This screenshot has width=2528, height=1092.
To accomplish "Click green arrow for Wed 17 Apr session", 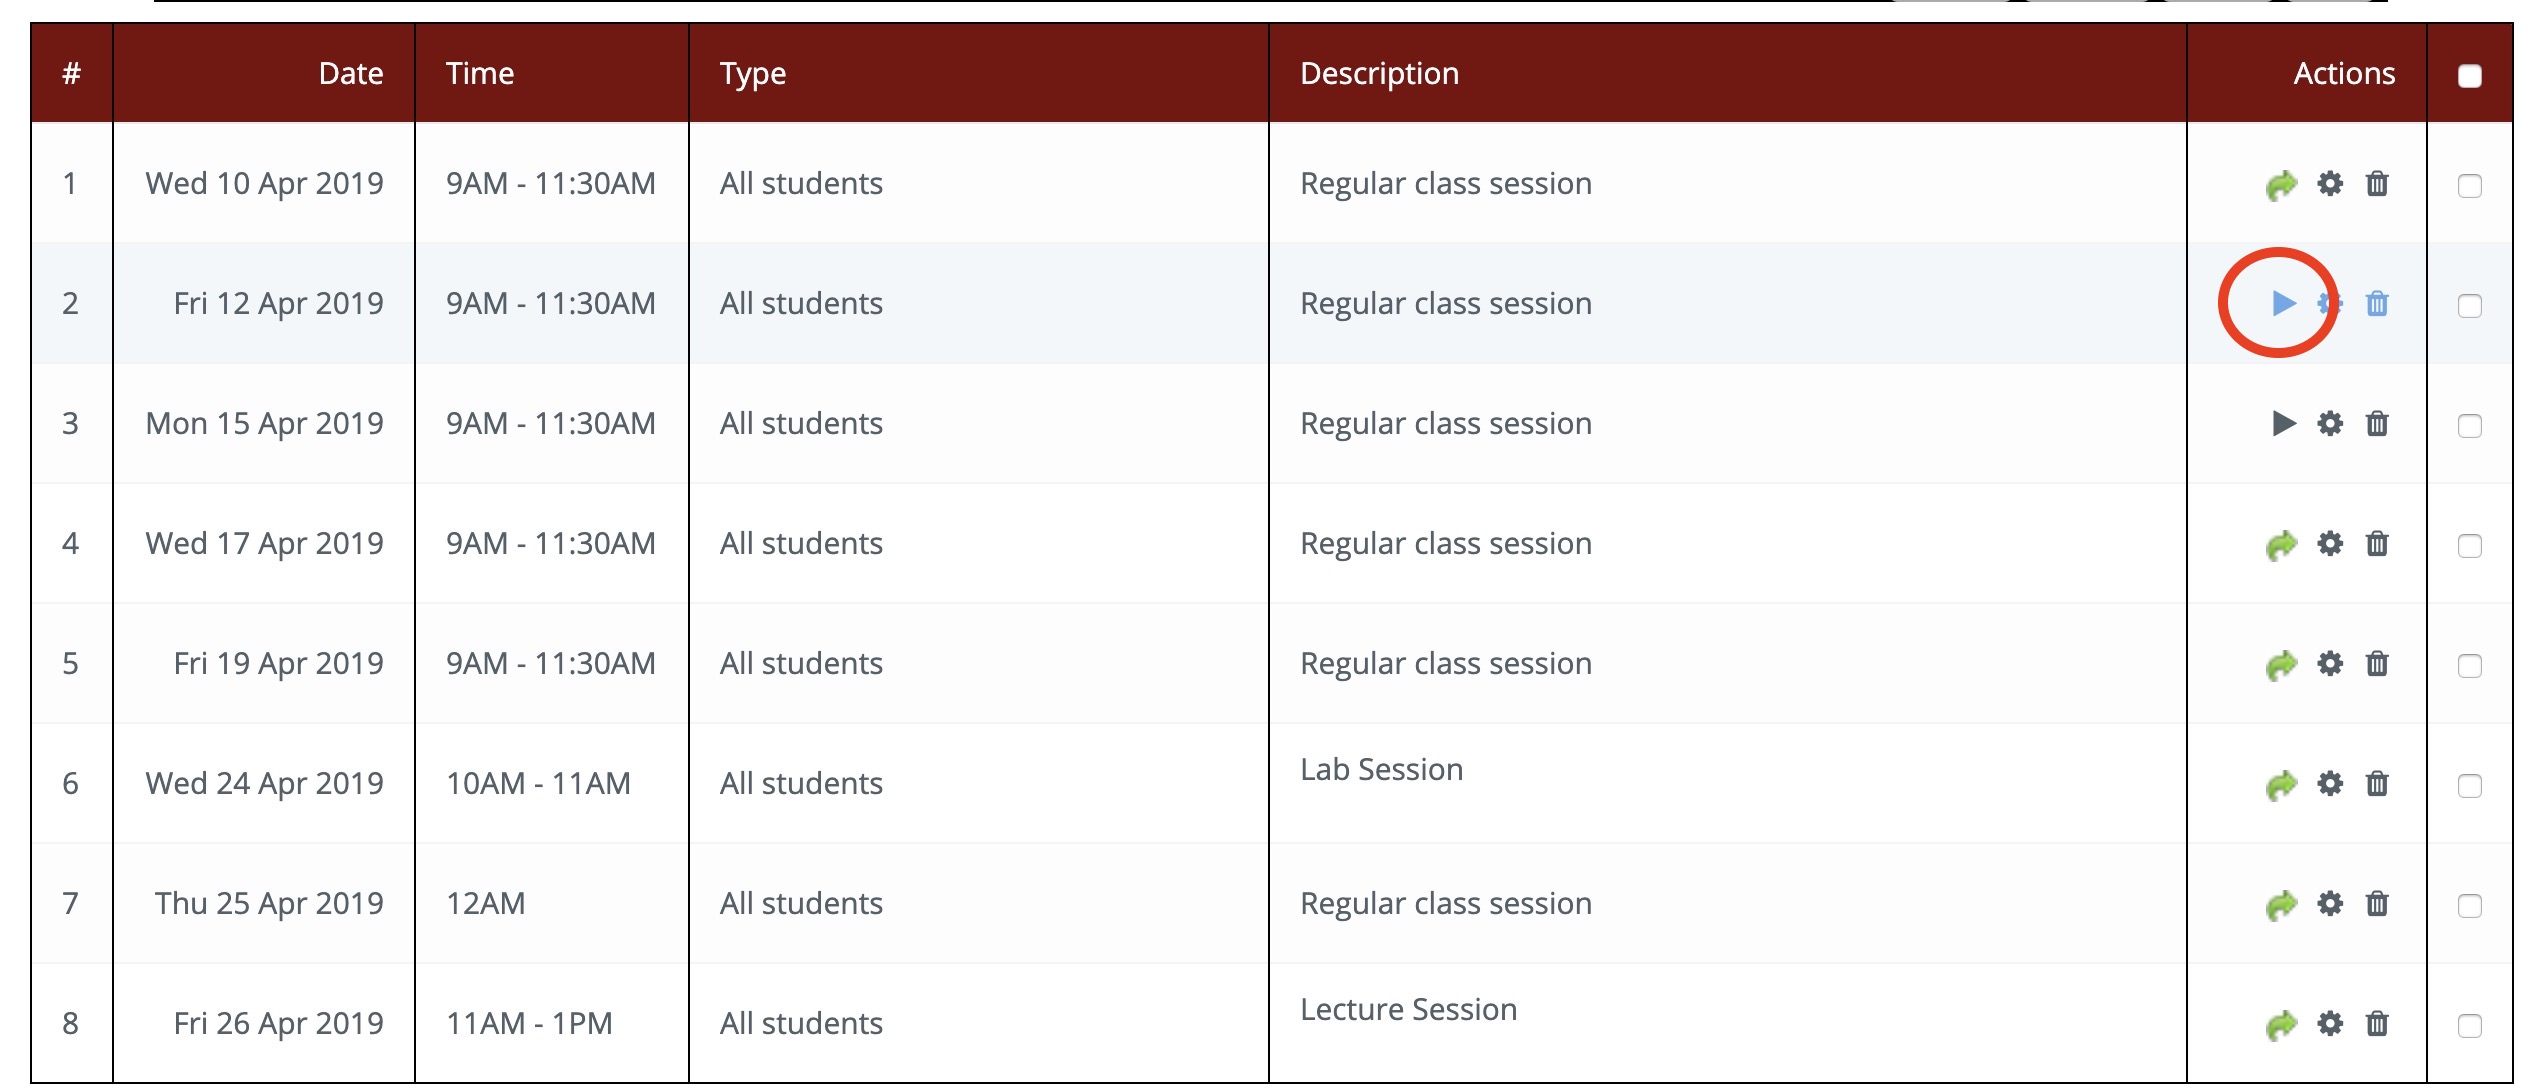I will [2281, 545].
